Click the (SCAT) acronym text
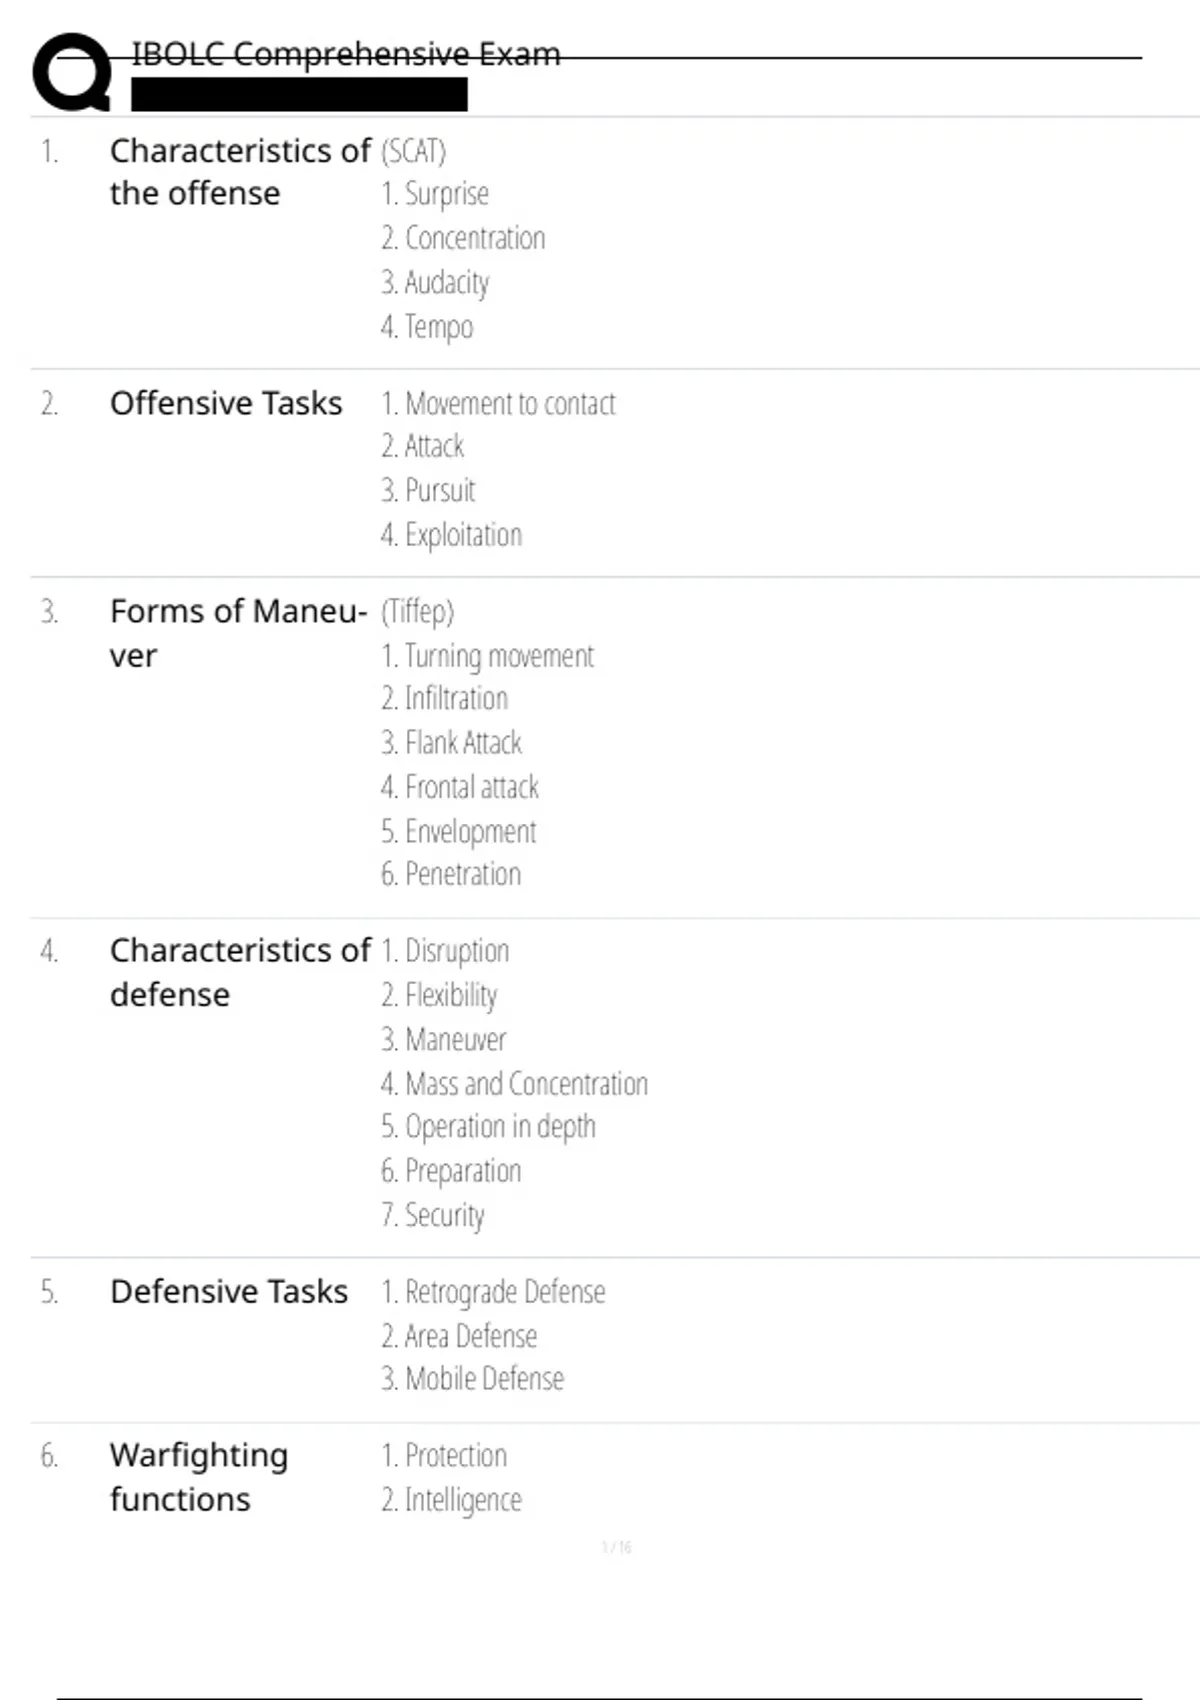Image resolution: width=1200 pixels, height=1700 pixels. pyautogui.click(x=413, y=151)
